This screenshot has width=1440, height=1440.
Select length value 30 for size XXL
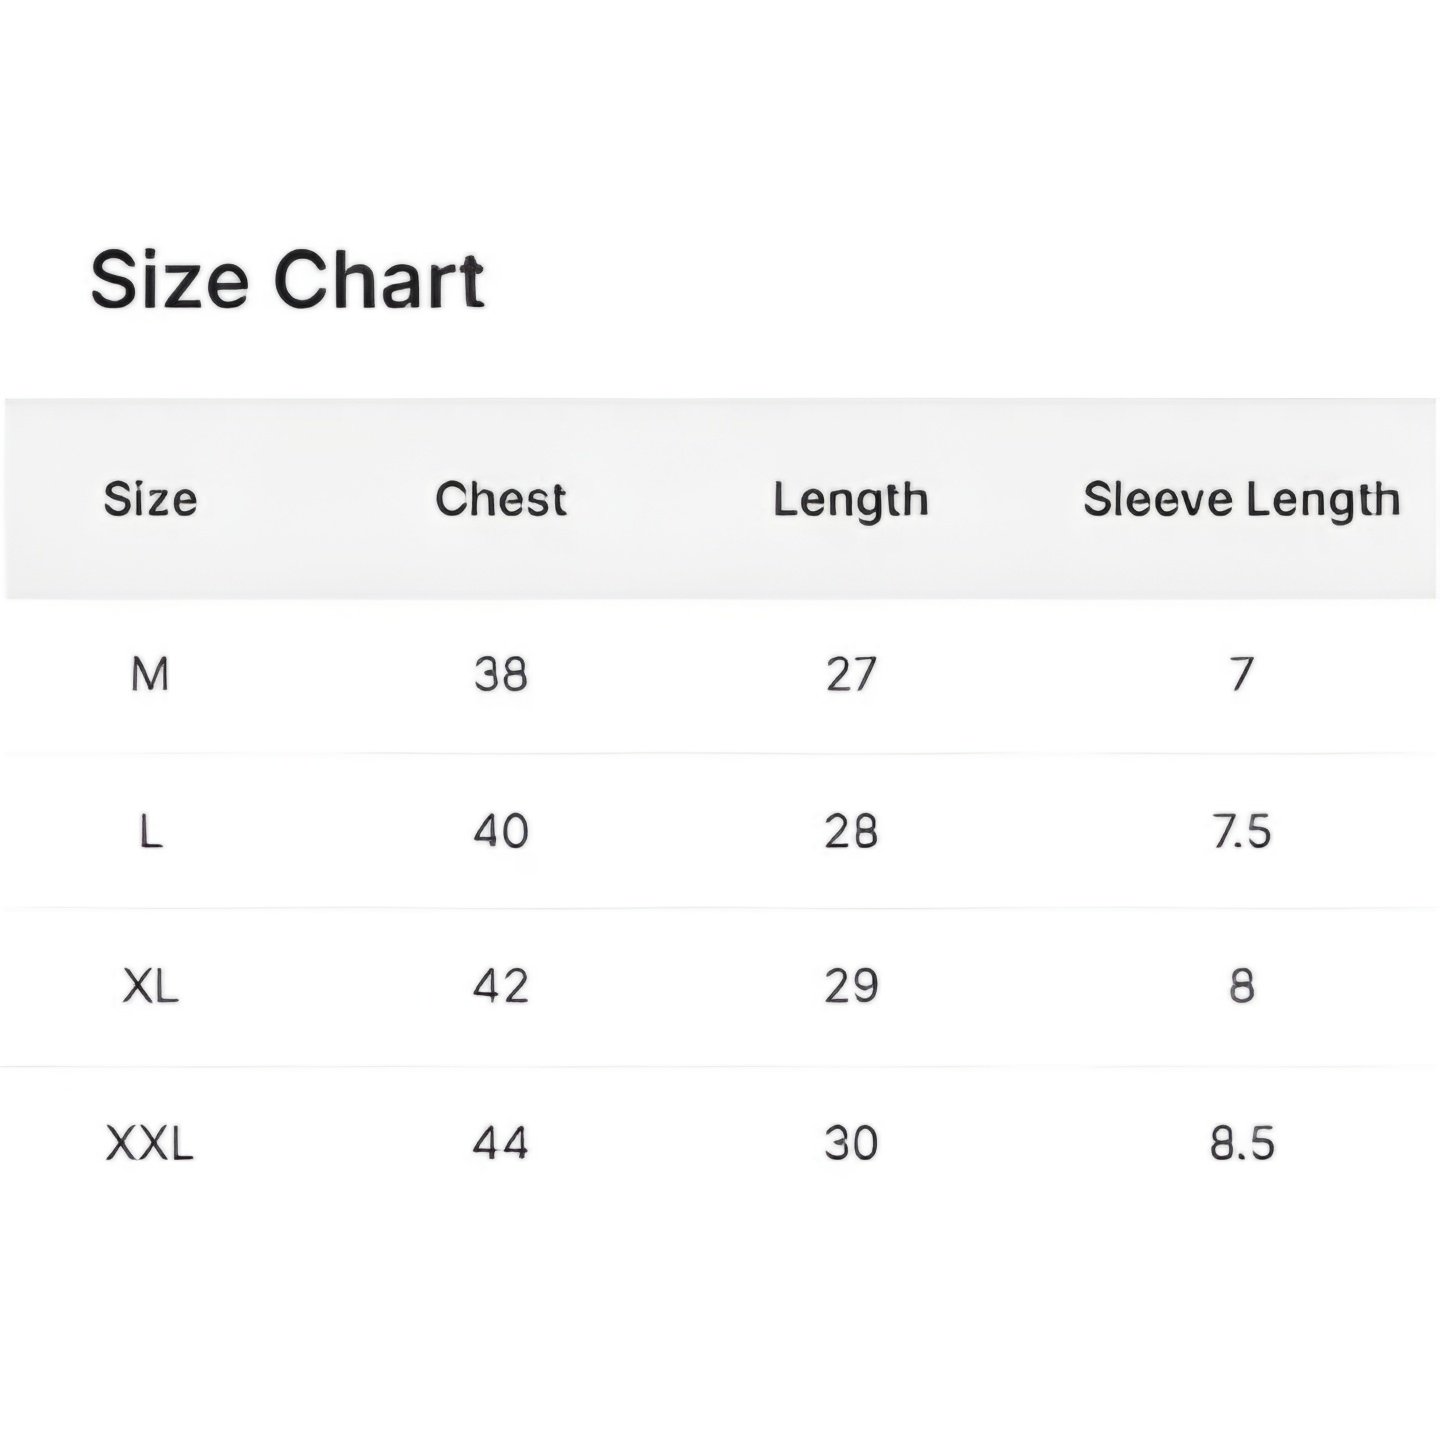851,1143
